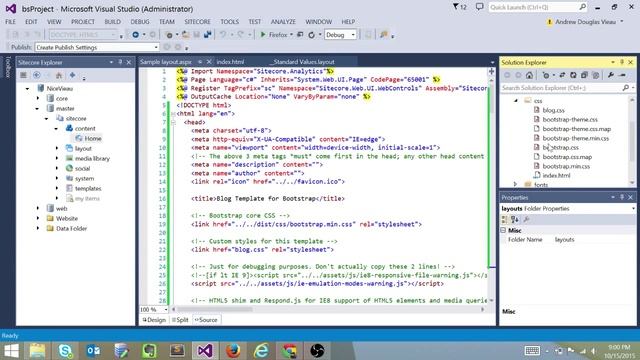Collapse the NiceVieau root node

(28, 89)
